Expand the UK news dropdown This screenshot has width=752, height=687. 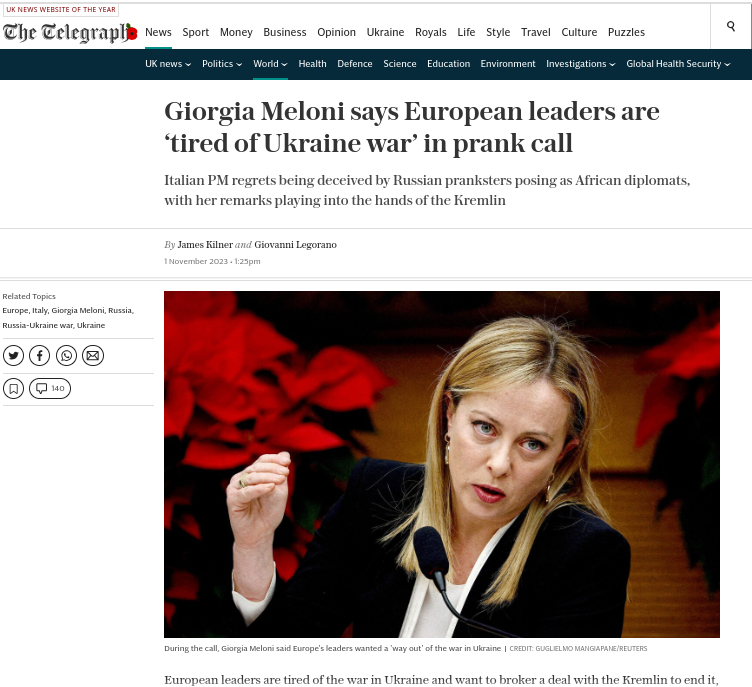[168, 64]
